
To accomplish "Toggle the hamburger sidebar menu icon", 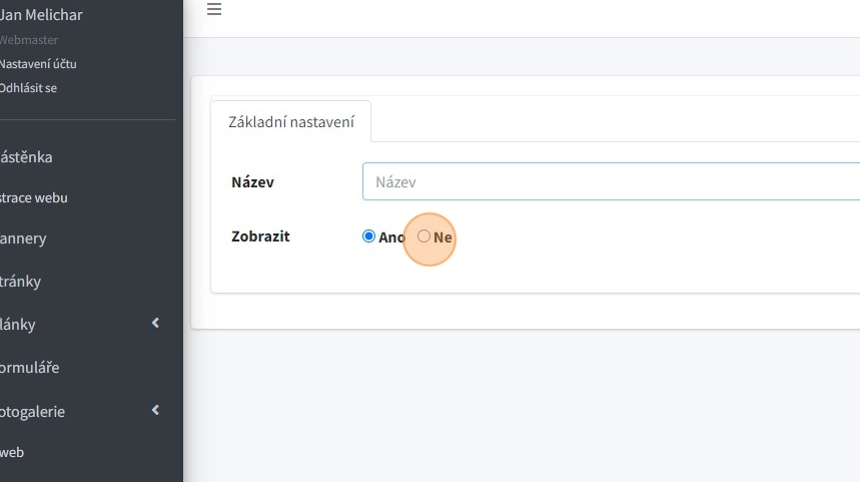I will point(214,10).
